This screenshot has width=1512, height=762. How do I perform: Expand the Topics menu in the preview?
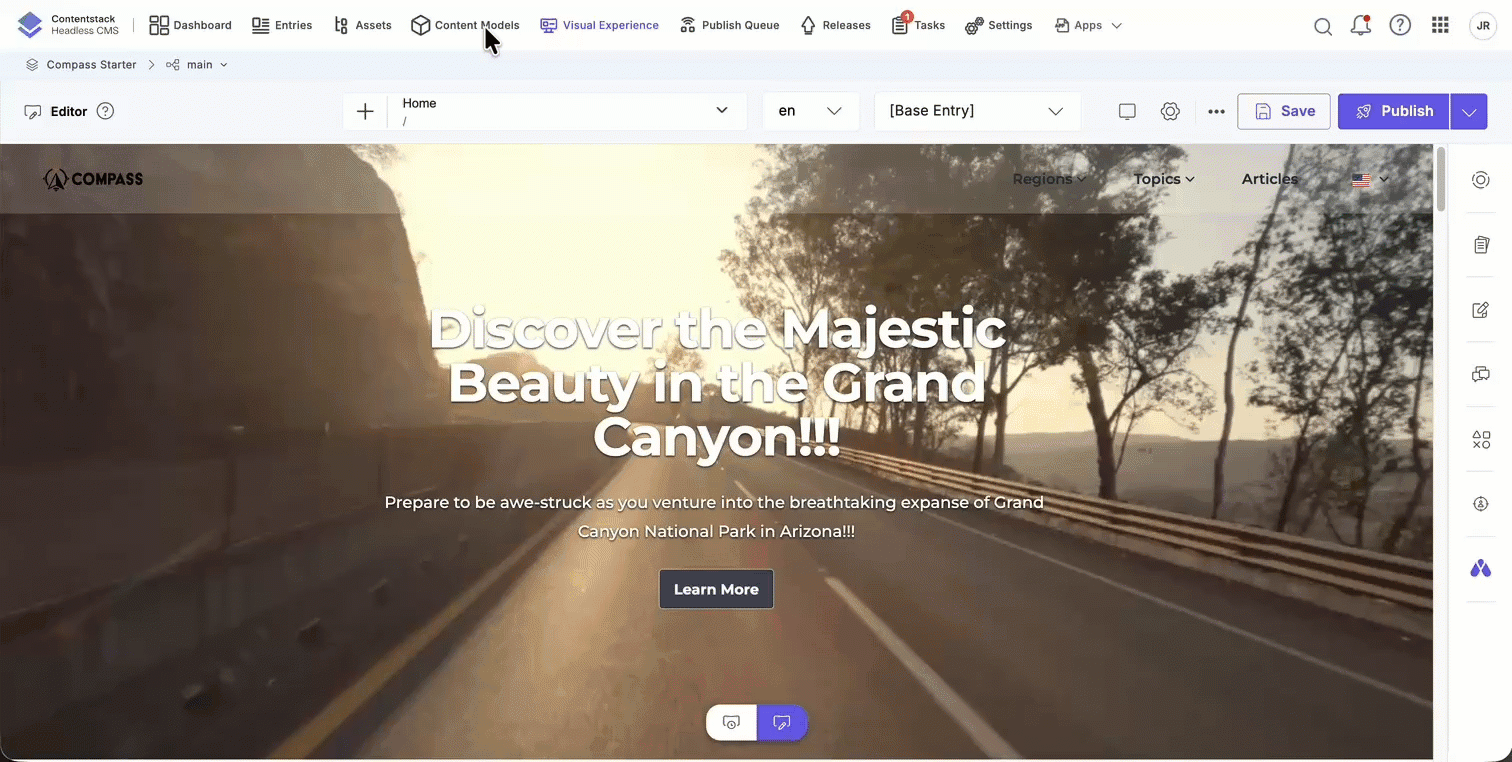[1164, 179]
